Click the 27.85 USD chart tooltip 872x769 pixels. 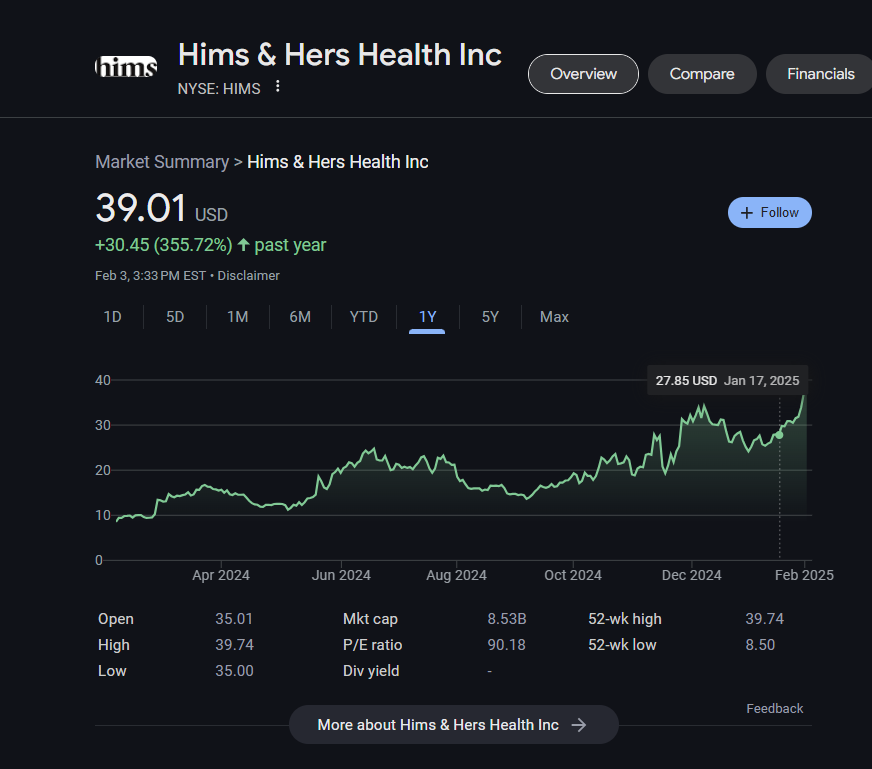[727, 380]
